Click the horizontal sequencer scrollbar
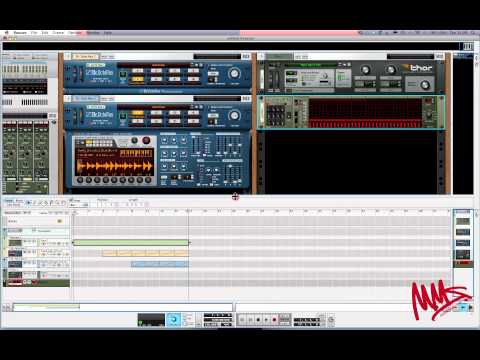Image resolution: width=480 pixels, height=360 pixels. point(122,306)
